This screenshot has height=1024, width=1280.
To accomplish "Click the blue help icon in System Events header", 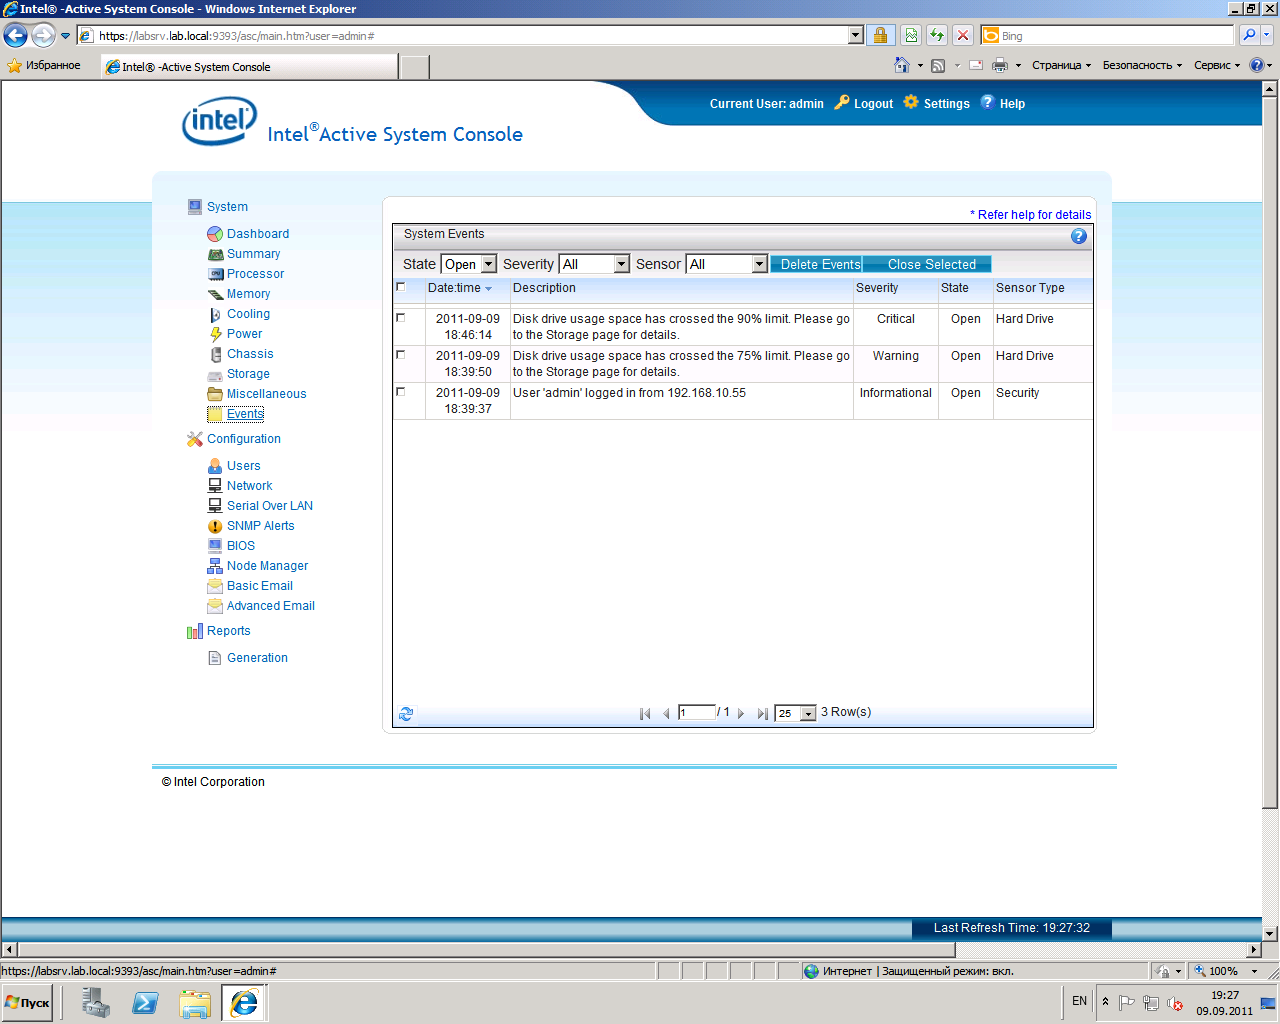I will click(x=1078, y=236).
